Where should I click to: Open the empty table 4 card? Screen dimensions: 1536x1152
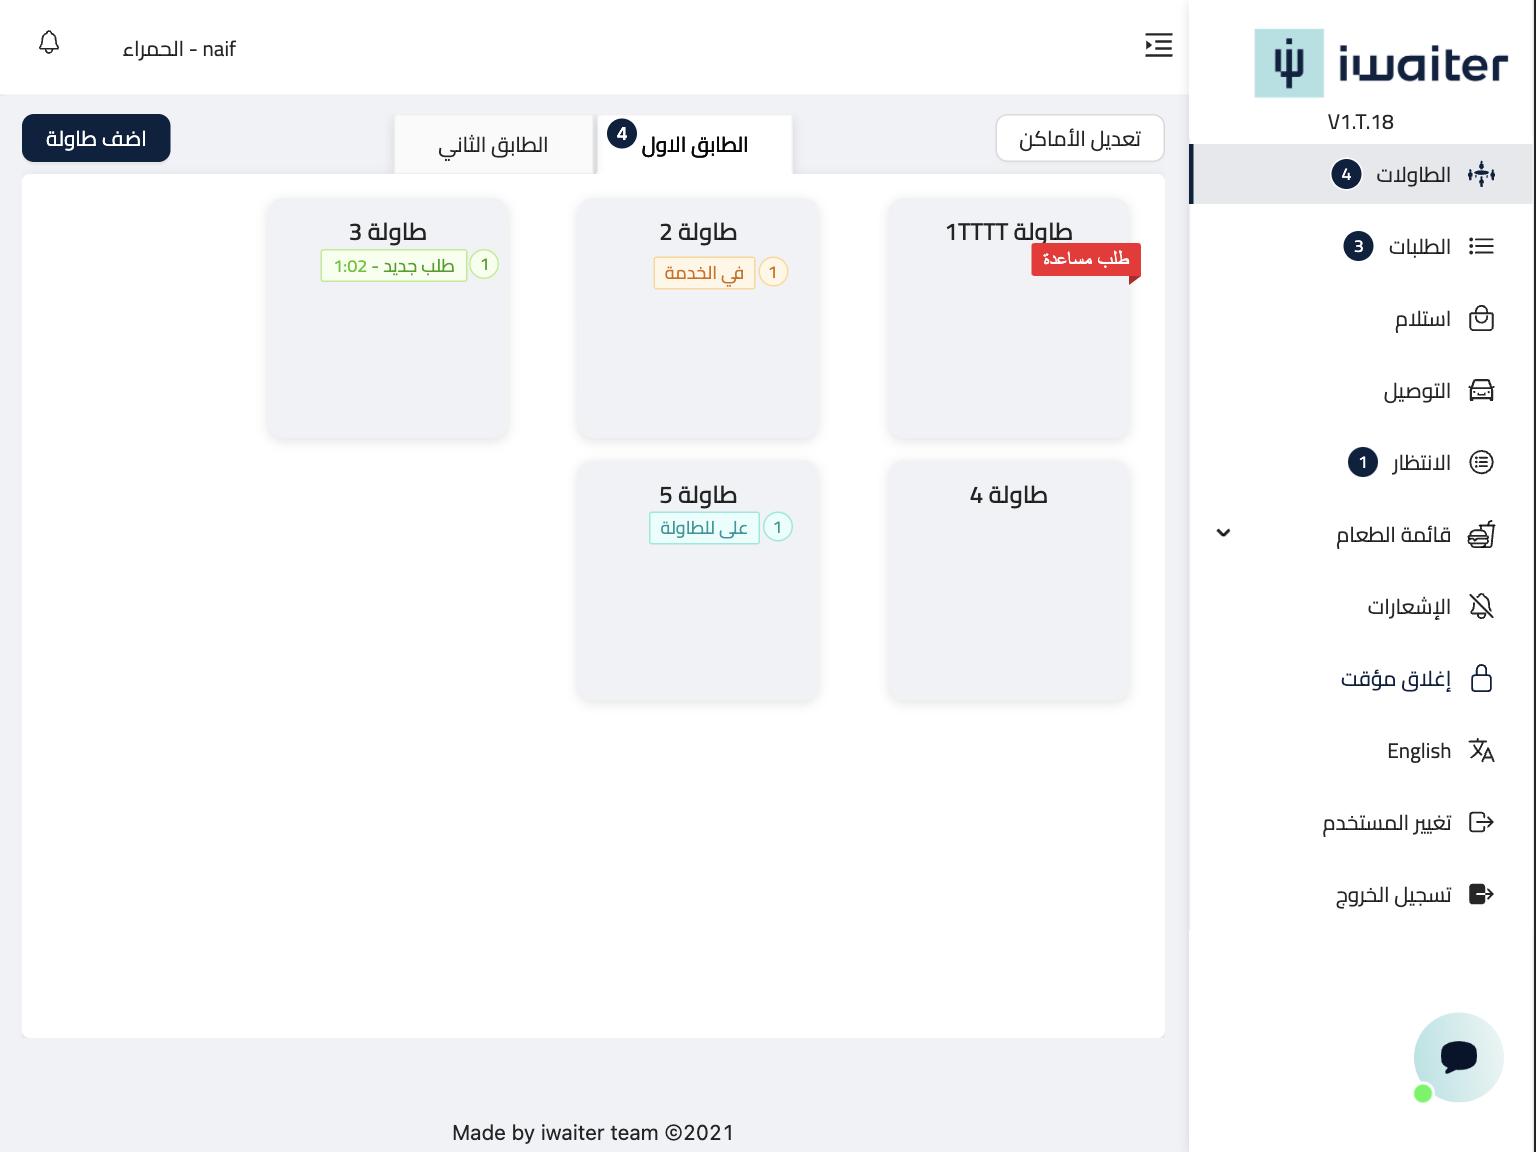tap(1008, 580)
